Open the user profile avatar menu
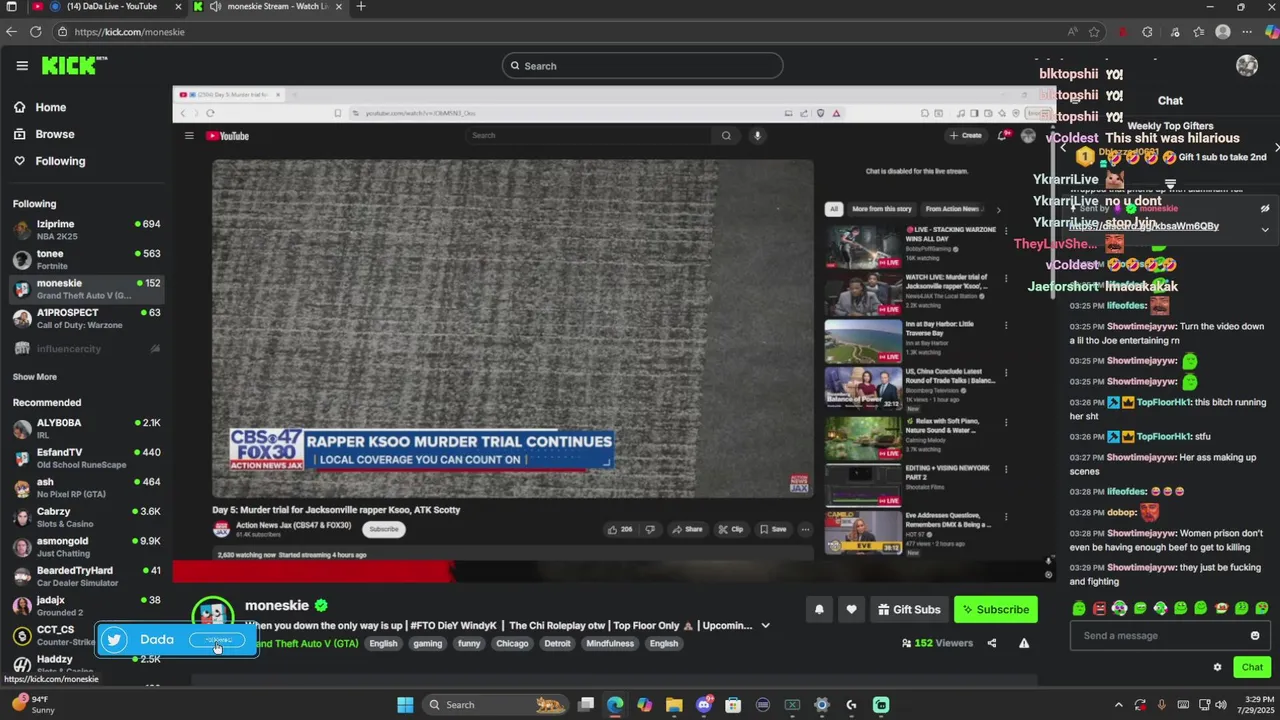 click(x=1247, y=66)
